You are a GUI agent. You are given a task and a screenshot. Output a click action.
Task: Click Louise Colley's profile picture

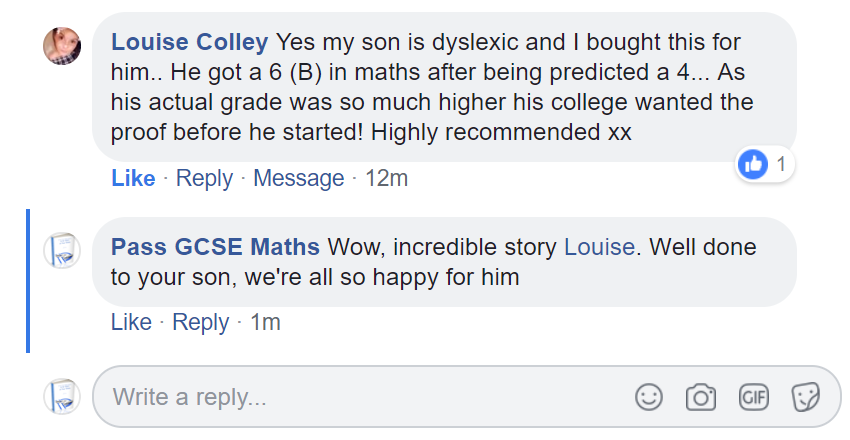[x=62, y=45]
